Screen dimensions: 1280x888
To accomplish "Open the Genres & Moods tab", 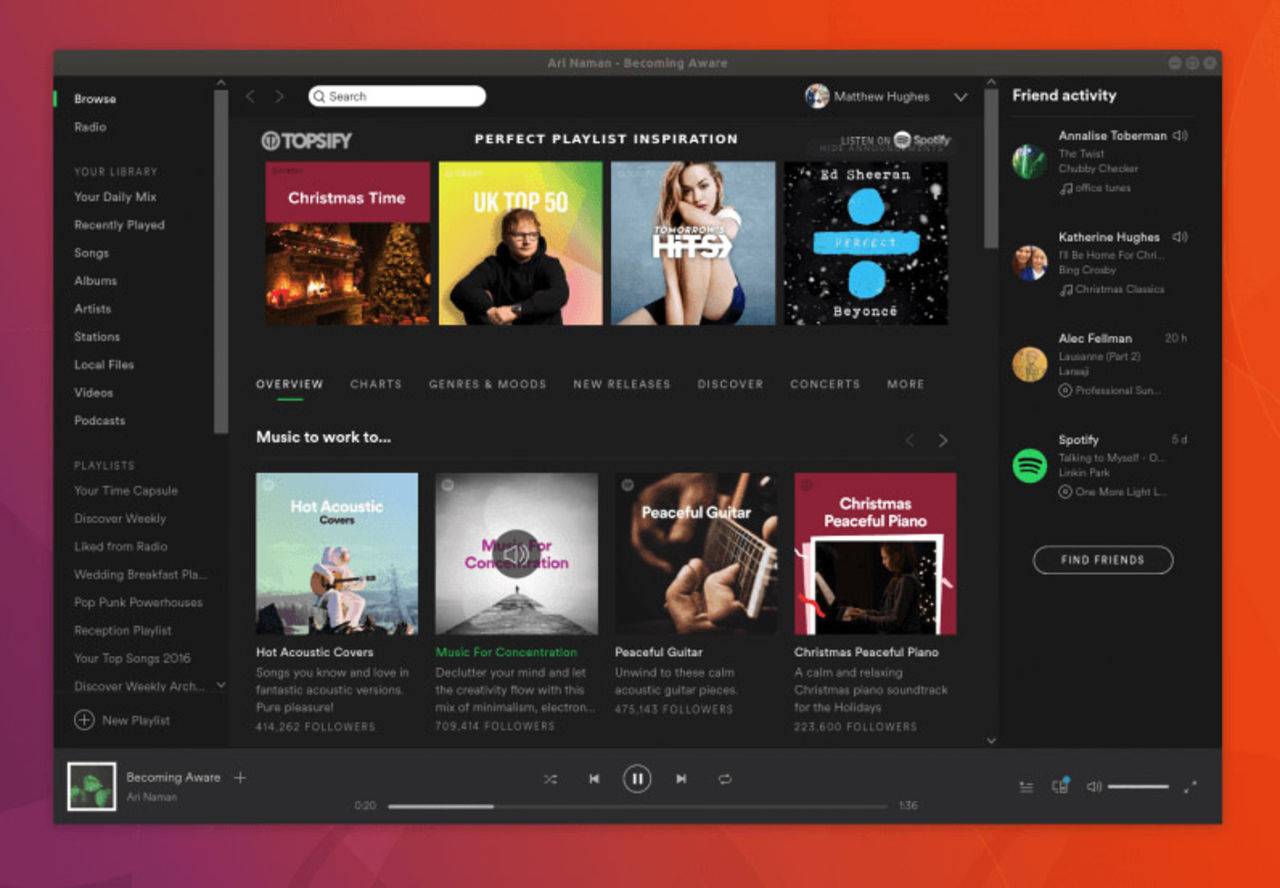I will point(488,384).
